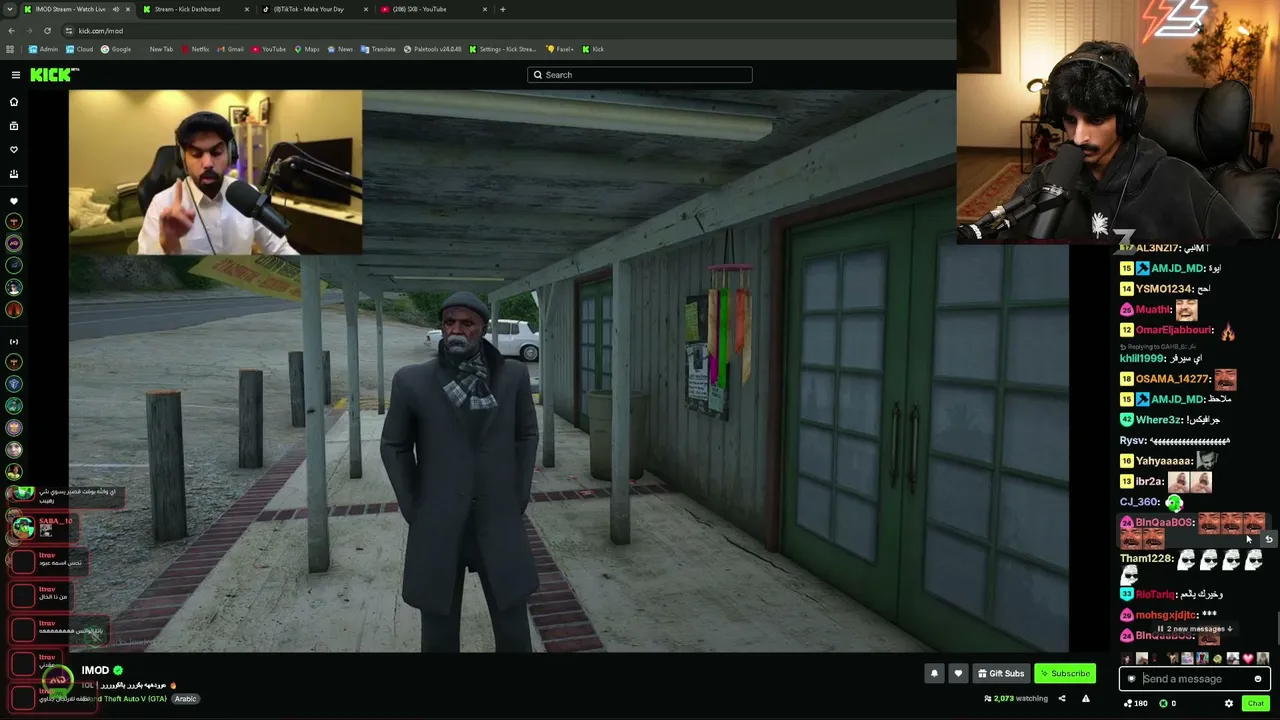The height and width of the screenshot is (720, 1280).
Task: Click chat username Muath
Action: [x=1153, y=310]
